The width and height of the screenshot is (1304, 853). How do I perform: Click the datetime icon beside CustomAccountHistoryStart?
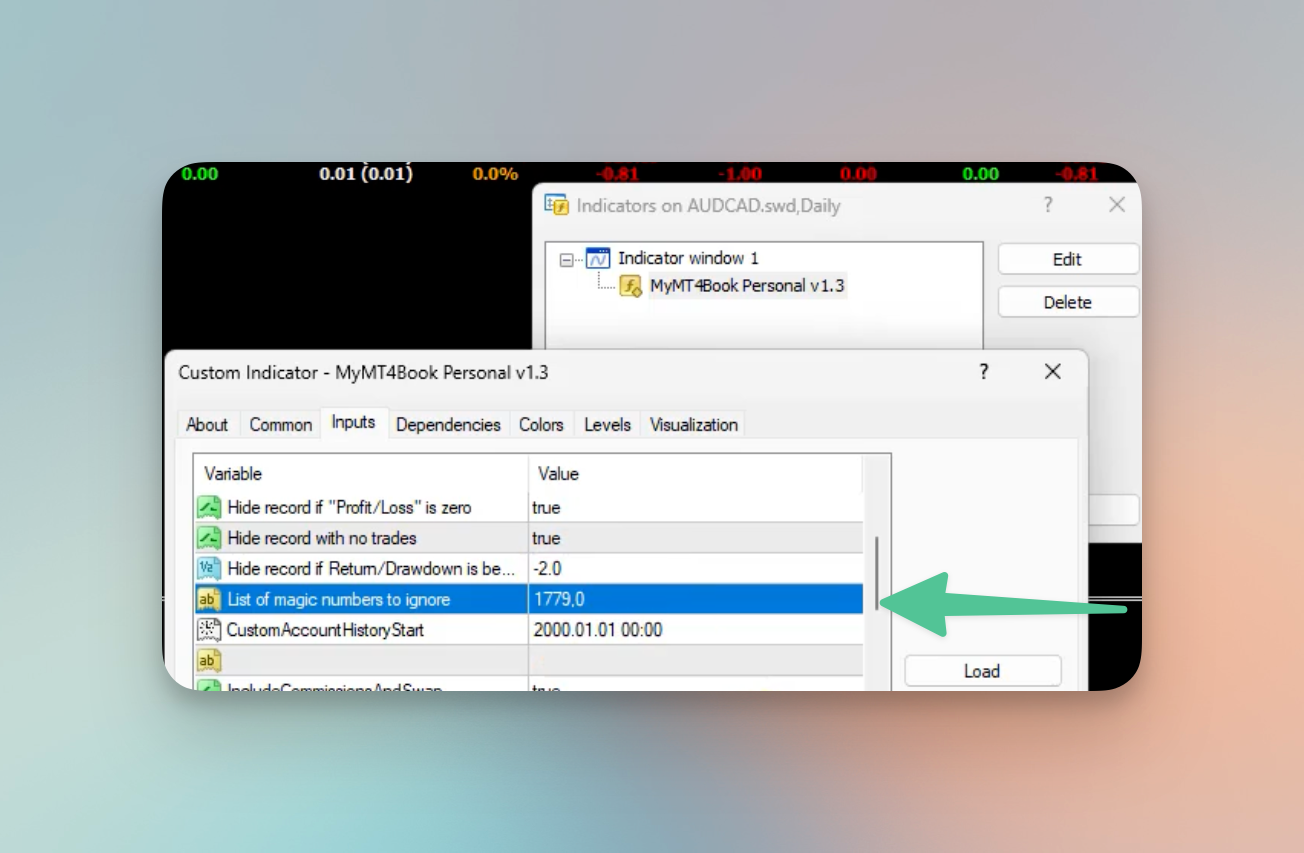point(209,630)
